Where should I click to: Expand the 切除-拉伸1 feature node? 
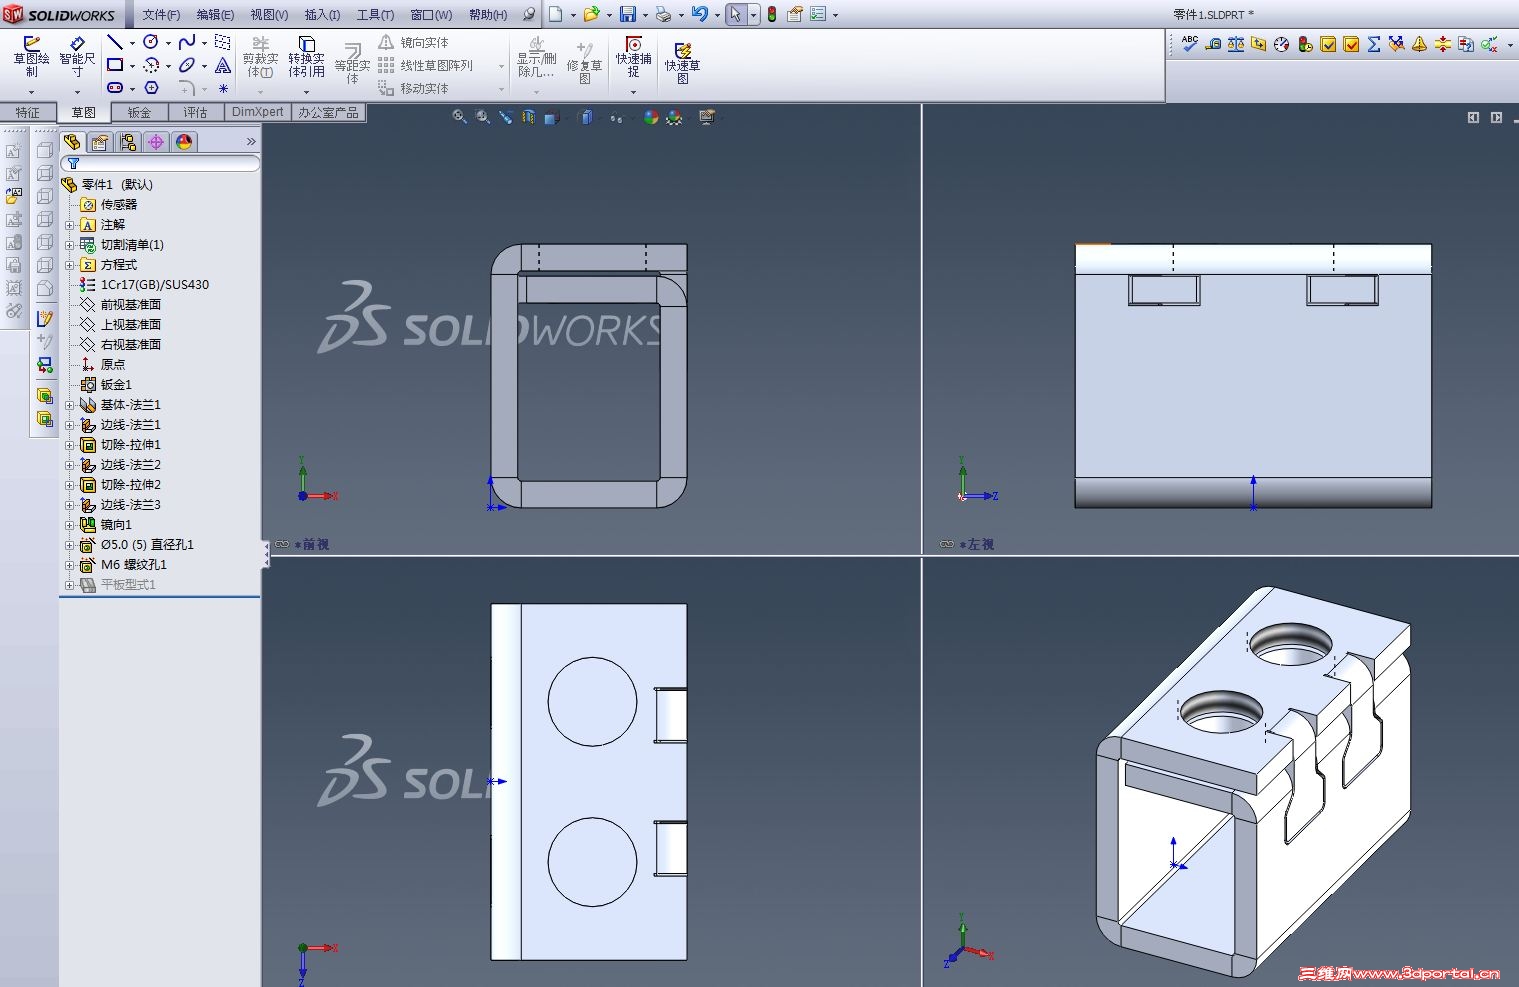[x=70, y=445]
